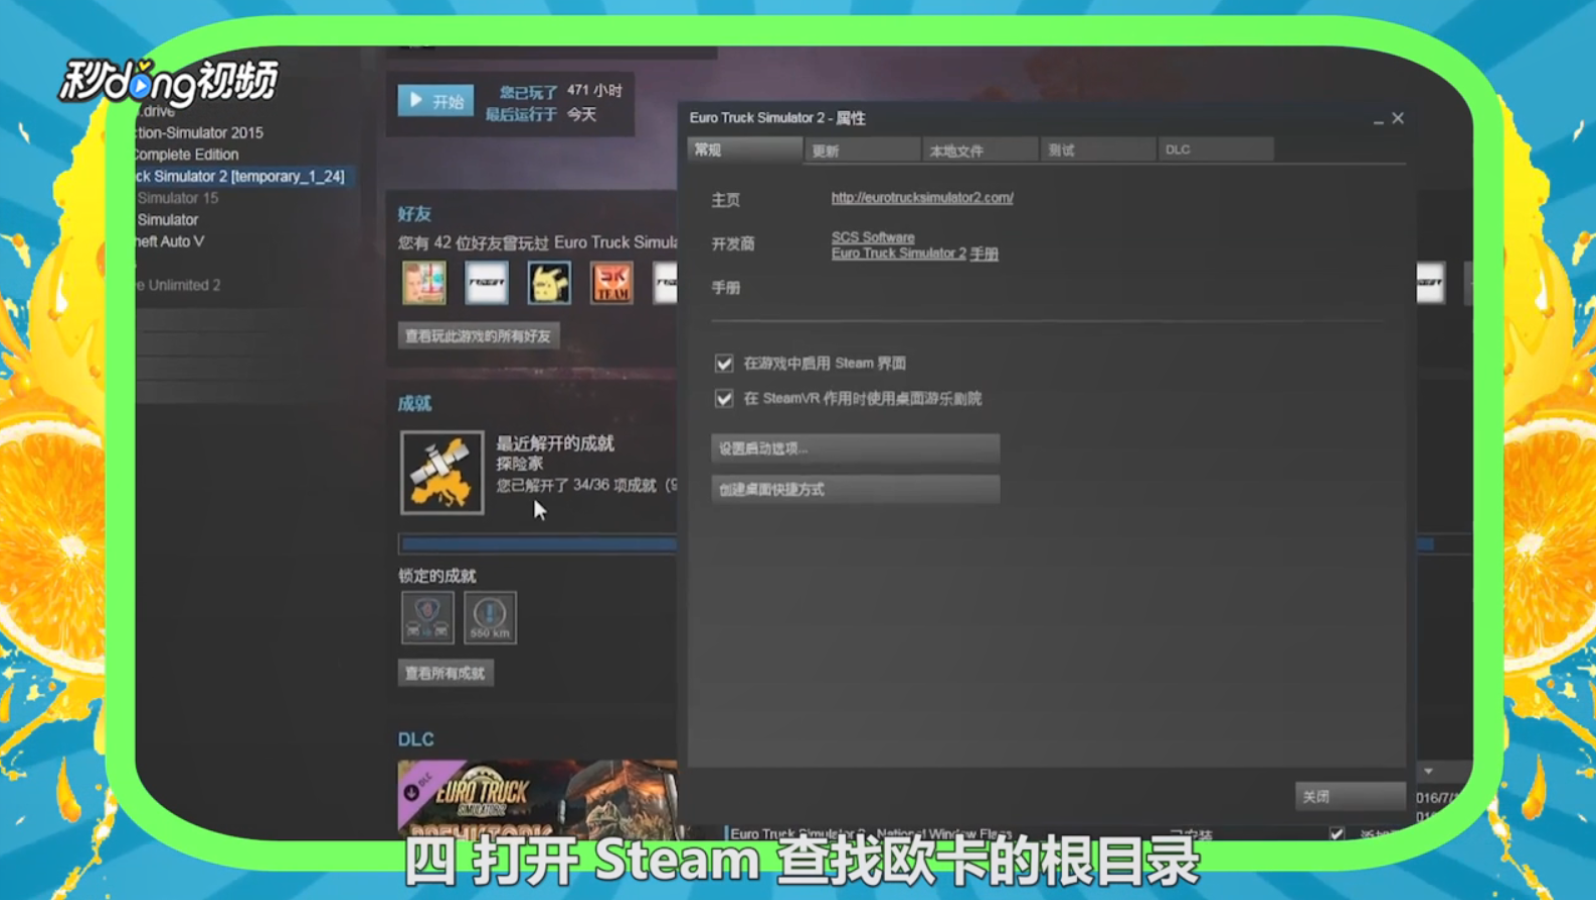Viewport: 1596px width, 900px height.
Task: Select heft Auto V in library list
Action: tap(170, 241)
